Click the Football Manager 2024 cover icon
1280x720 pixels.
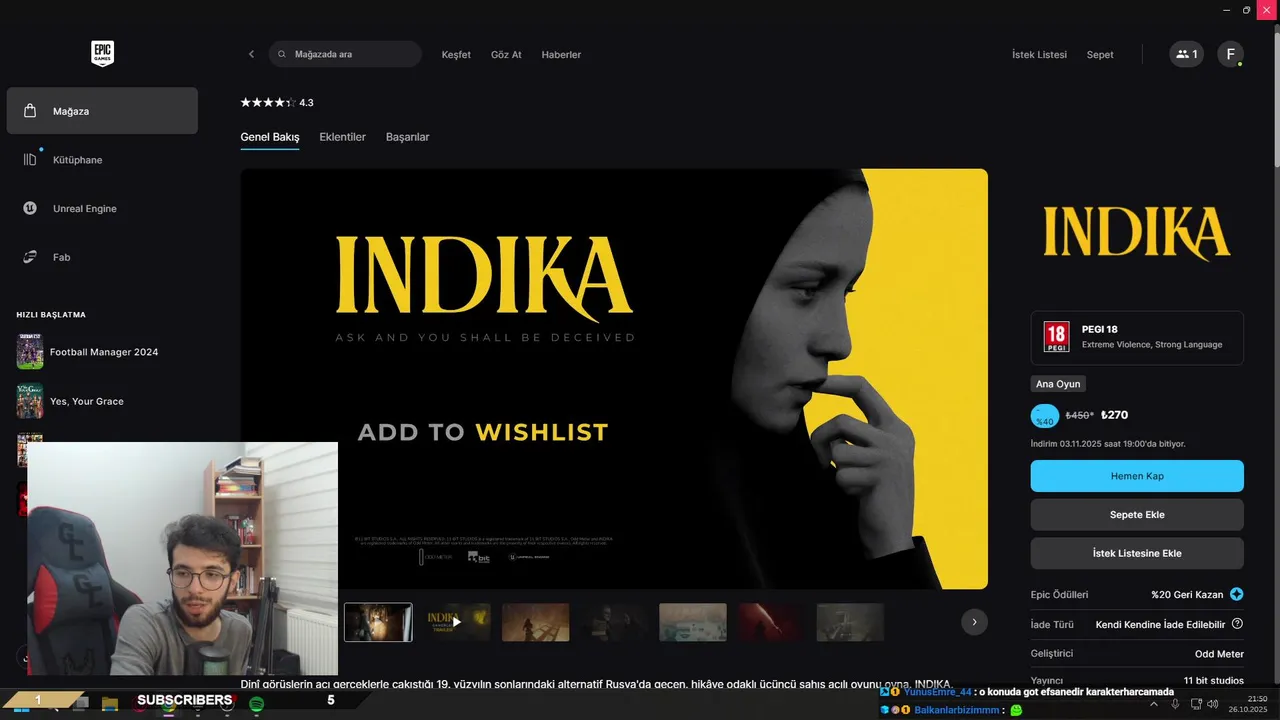click(30, 352)
